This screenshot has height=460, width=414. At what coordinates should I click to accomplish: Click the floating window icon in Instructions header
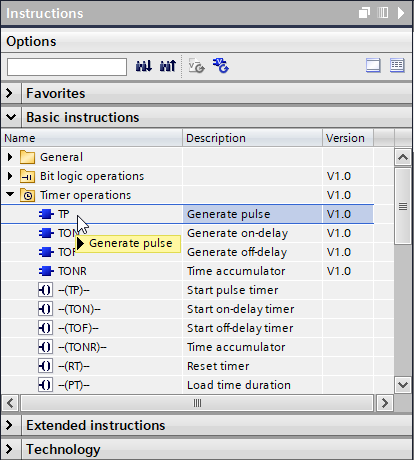(364, 13)
